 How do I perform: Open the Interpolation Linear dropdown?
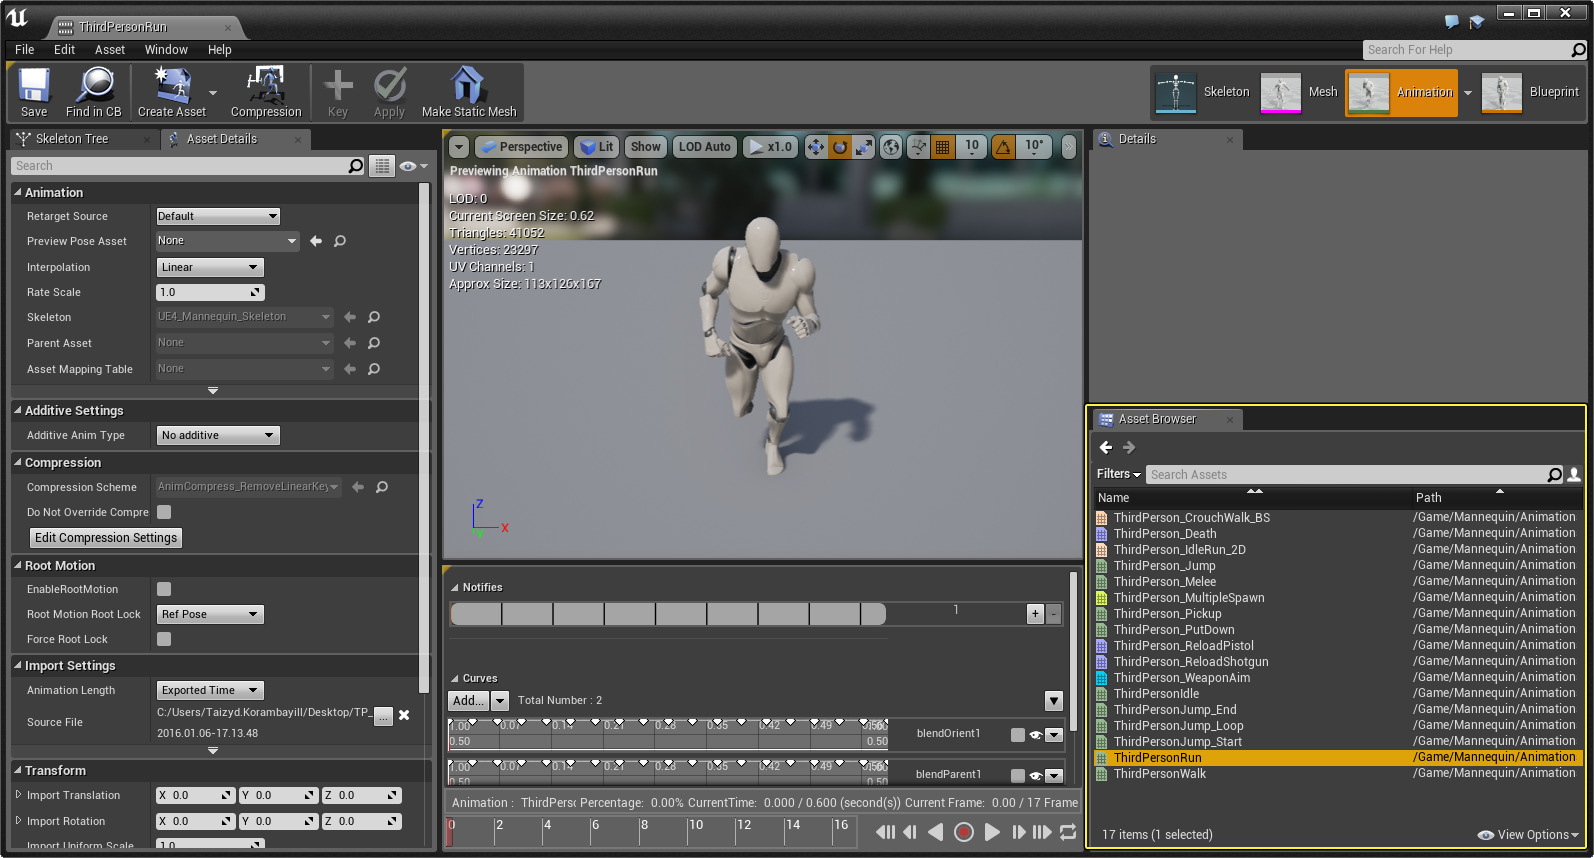pyautogui.click(x=210, y=267)
